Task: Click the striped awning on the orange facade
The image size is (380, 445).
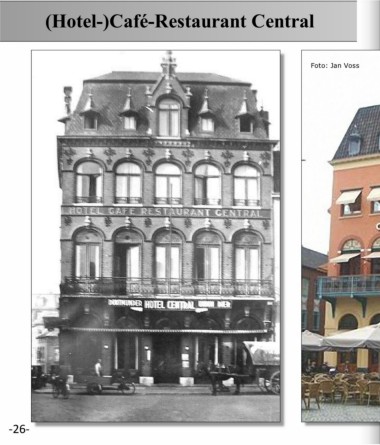Action: point(348,197)
